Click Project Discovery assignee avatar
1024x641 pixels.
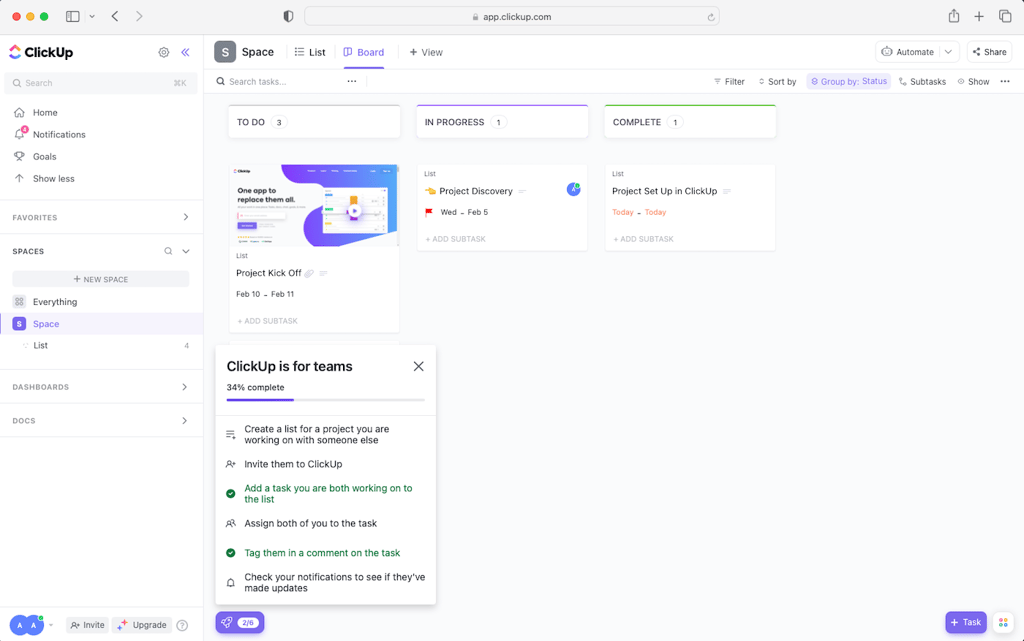coord(573,189)
